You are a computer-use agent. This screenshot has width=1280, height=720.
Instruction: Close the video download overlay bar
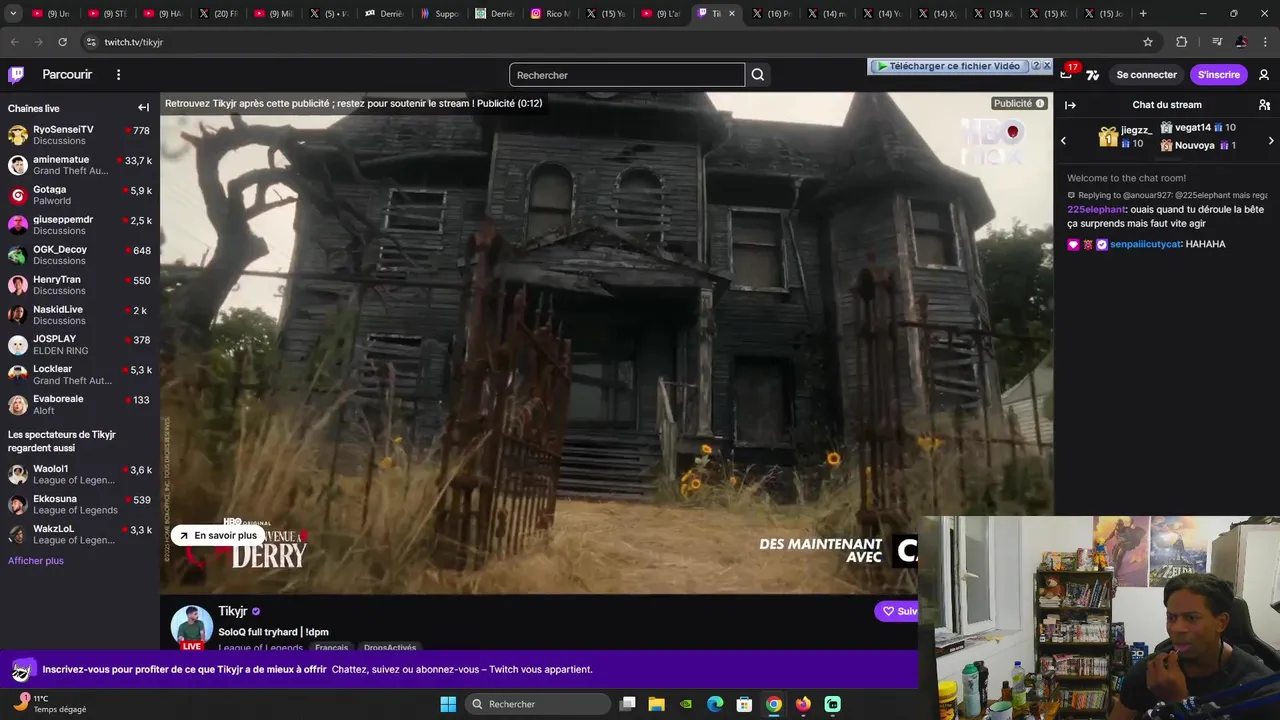(1047, 66)
